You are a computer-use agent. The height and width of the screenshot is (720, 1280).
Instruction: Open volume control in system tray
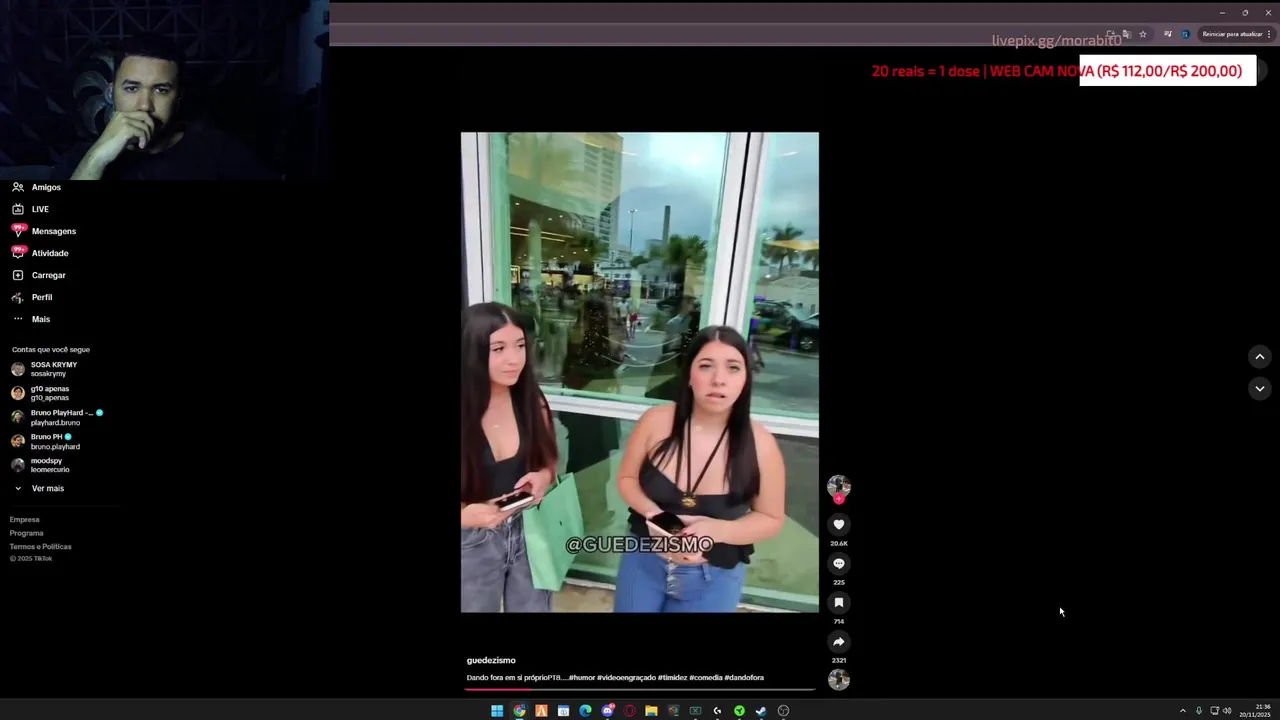pyautogui.click(x=1227, y=711)
